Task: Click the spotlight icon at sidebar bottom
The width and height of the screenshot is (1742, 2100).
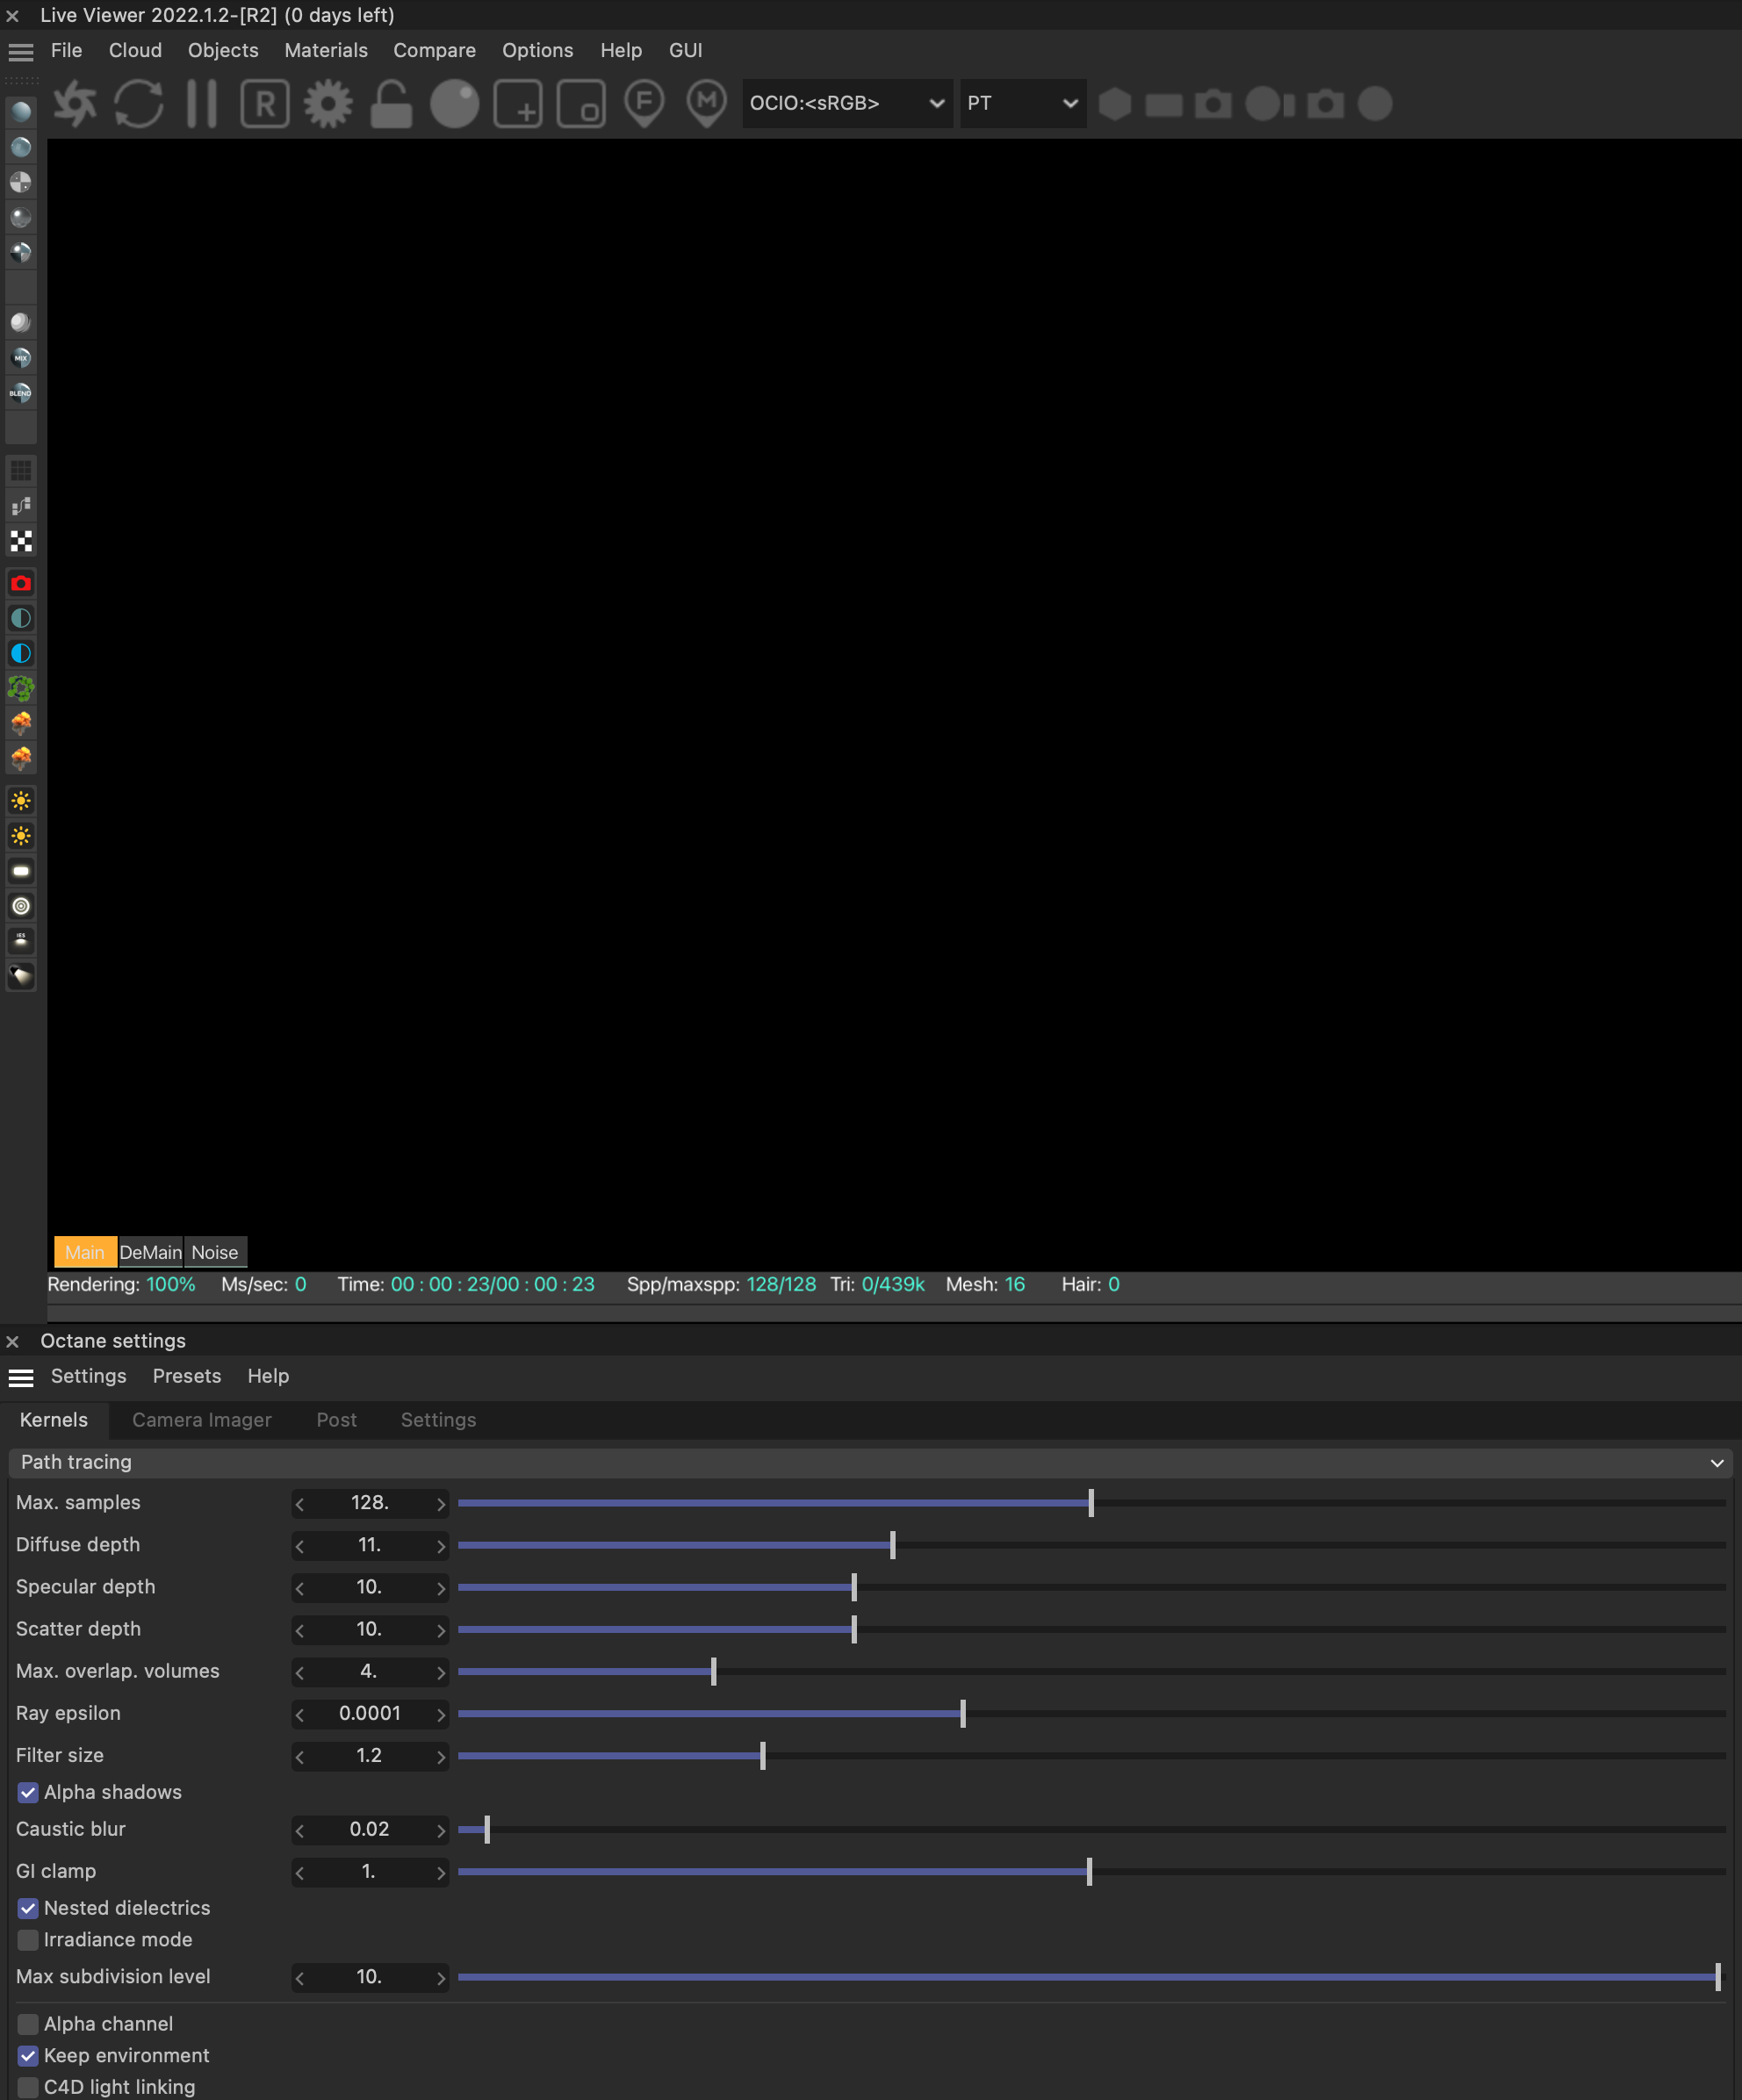Action: pyautogui.click(x=21, y=976)
